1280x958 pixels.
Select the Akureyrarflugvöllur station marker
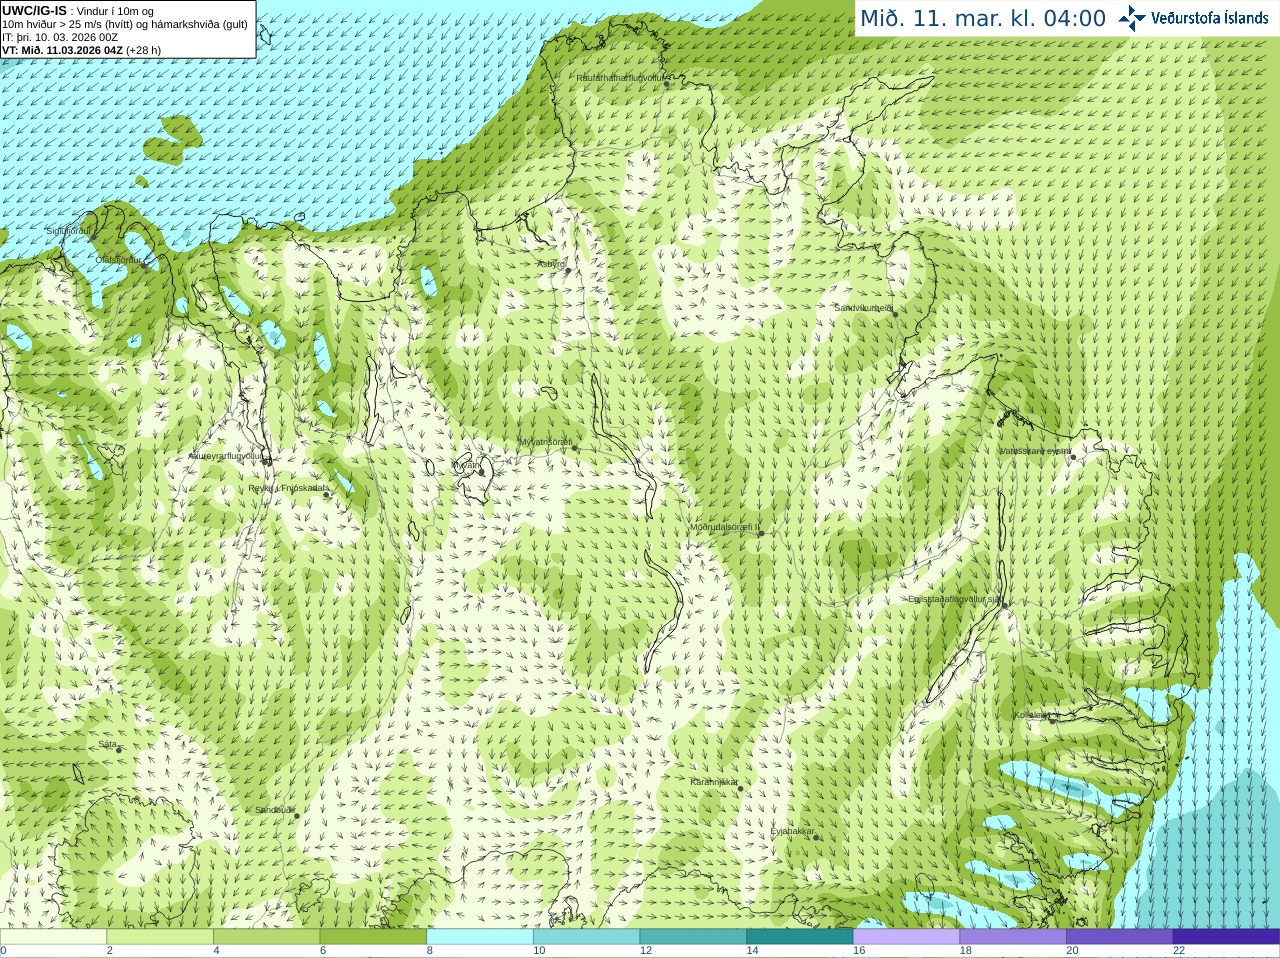pos(266,461)
